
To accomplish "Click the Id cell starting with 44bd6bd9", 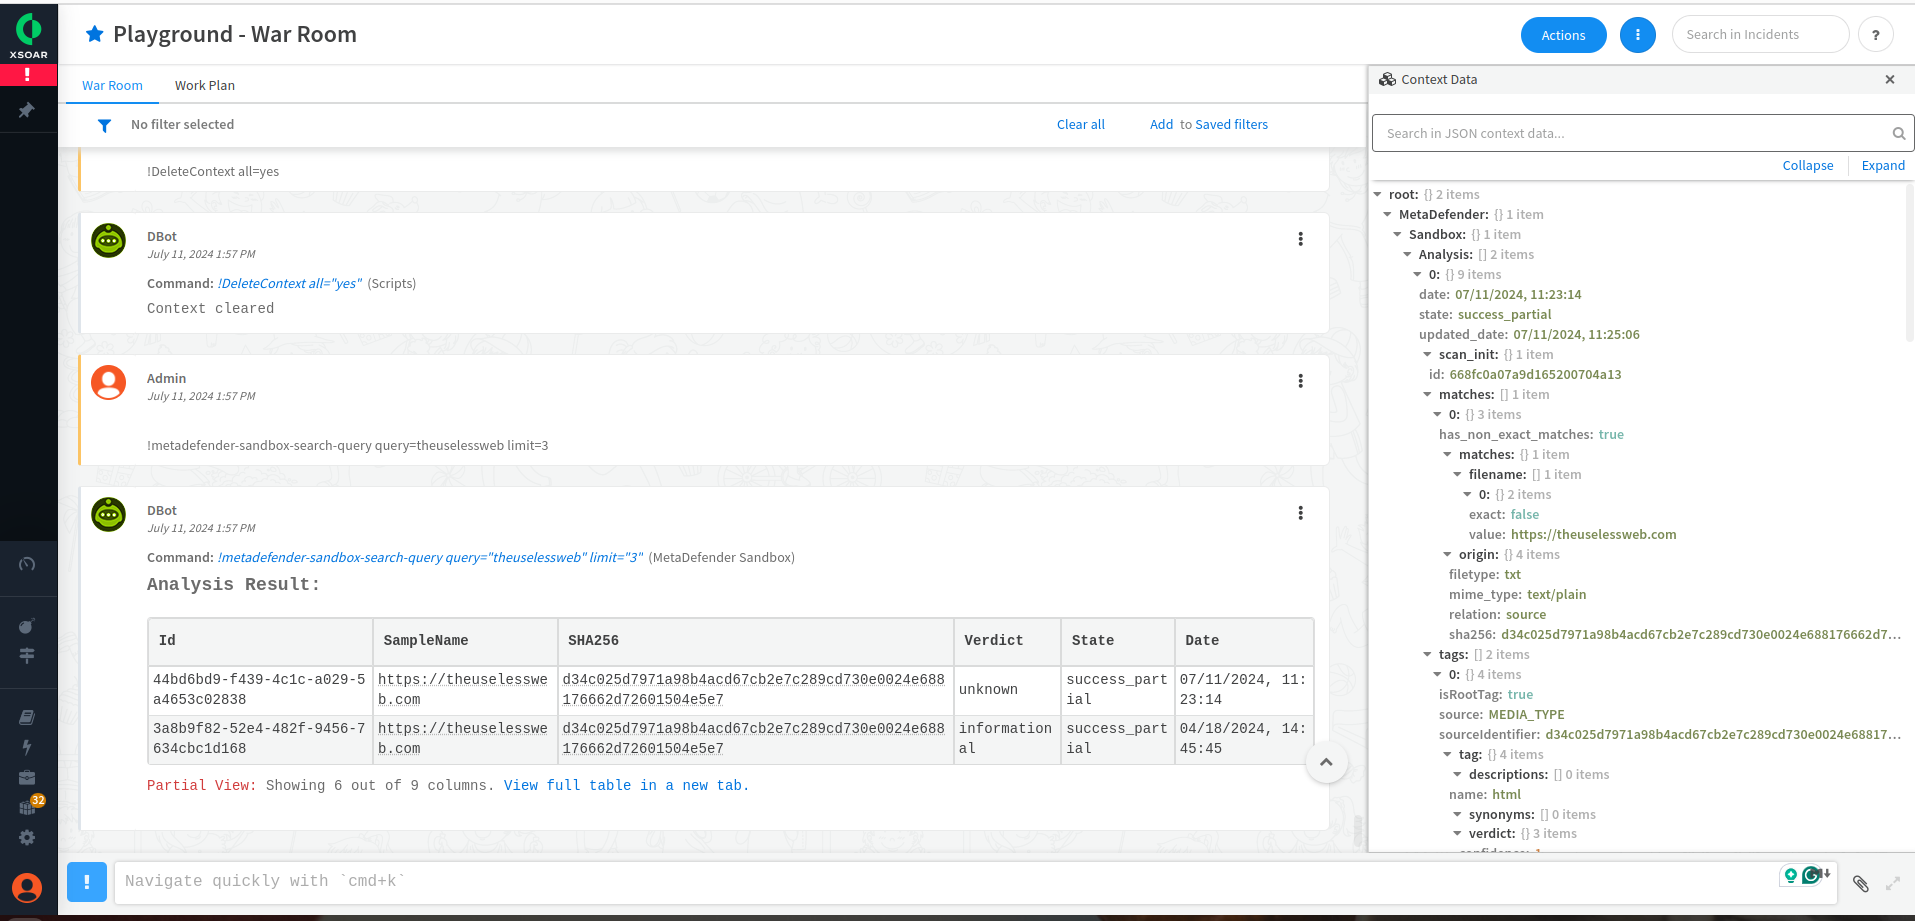I will [x=259, y=690].
